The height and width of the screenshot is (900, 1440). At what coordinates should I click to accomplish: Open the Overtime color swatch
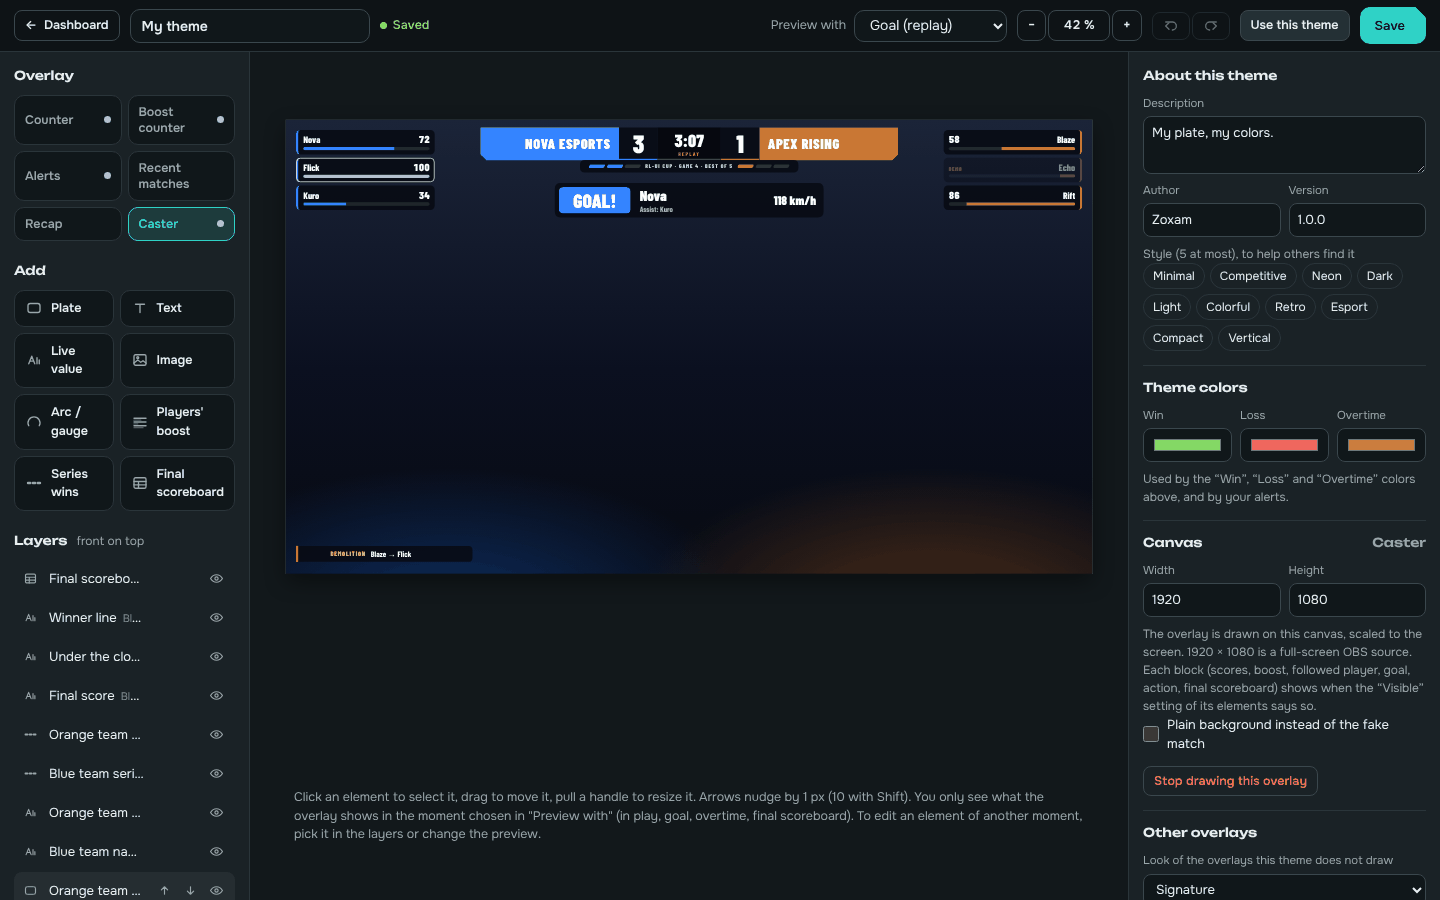coord(1381,445)
